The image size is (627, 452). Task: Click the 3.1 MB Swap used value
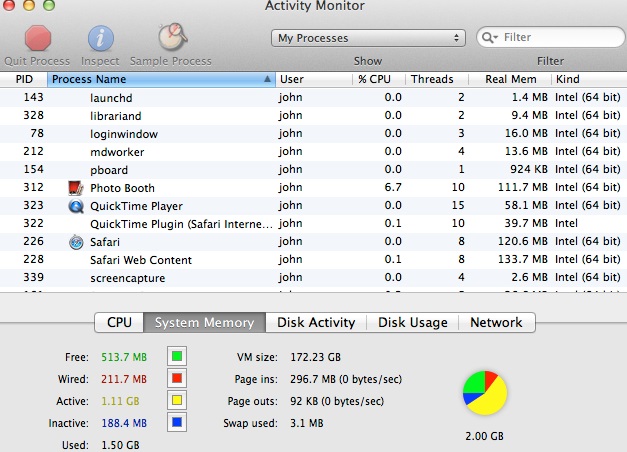[x=307, y=423]
